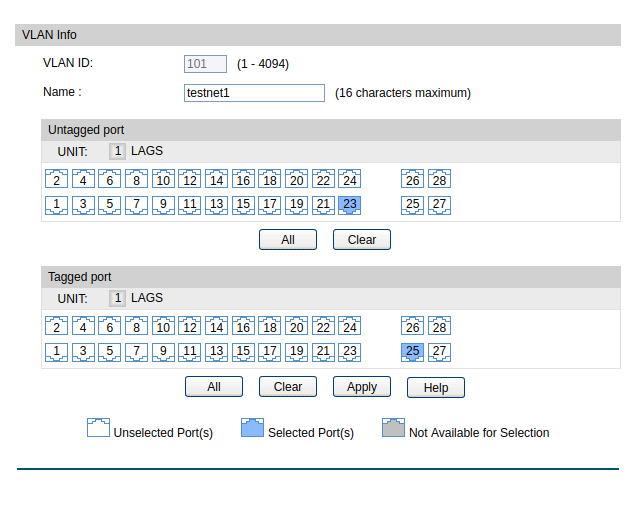
Task: Select untagged port 24
Action: pyautogui.click(x=350, y=179)
